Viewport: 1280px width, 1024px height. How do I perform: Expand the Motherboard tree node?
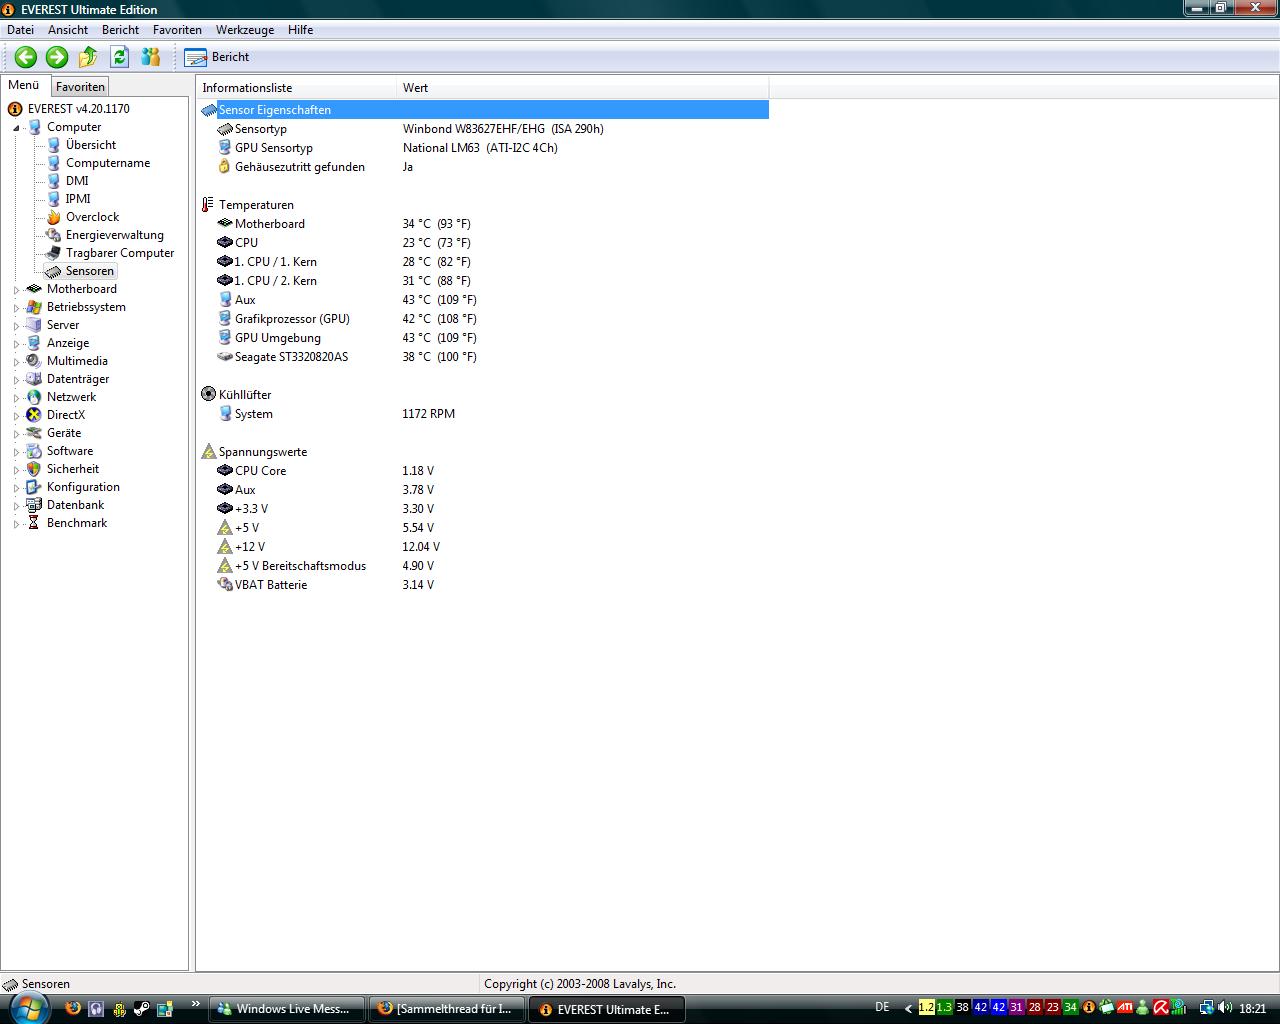coord(16,290)
